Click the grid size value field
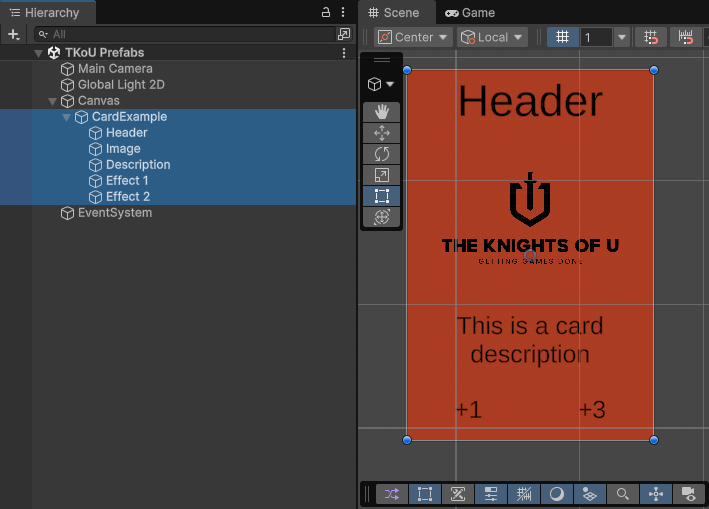Image resolution: width=709 pixels, height=509 pixels. point(596,37)
